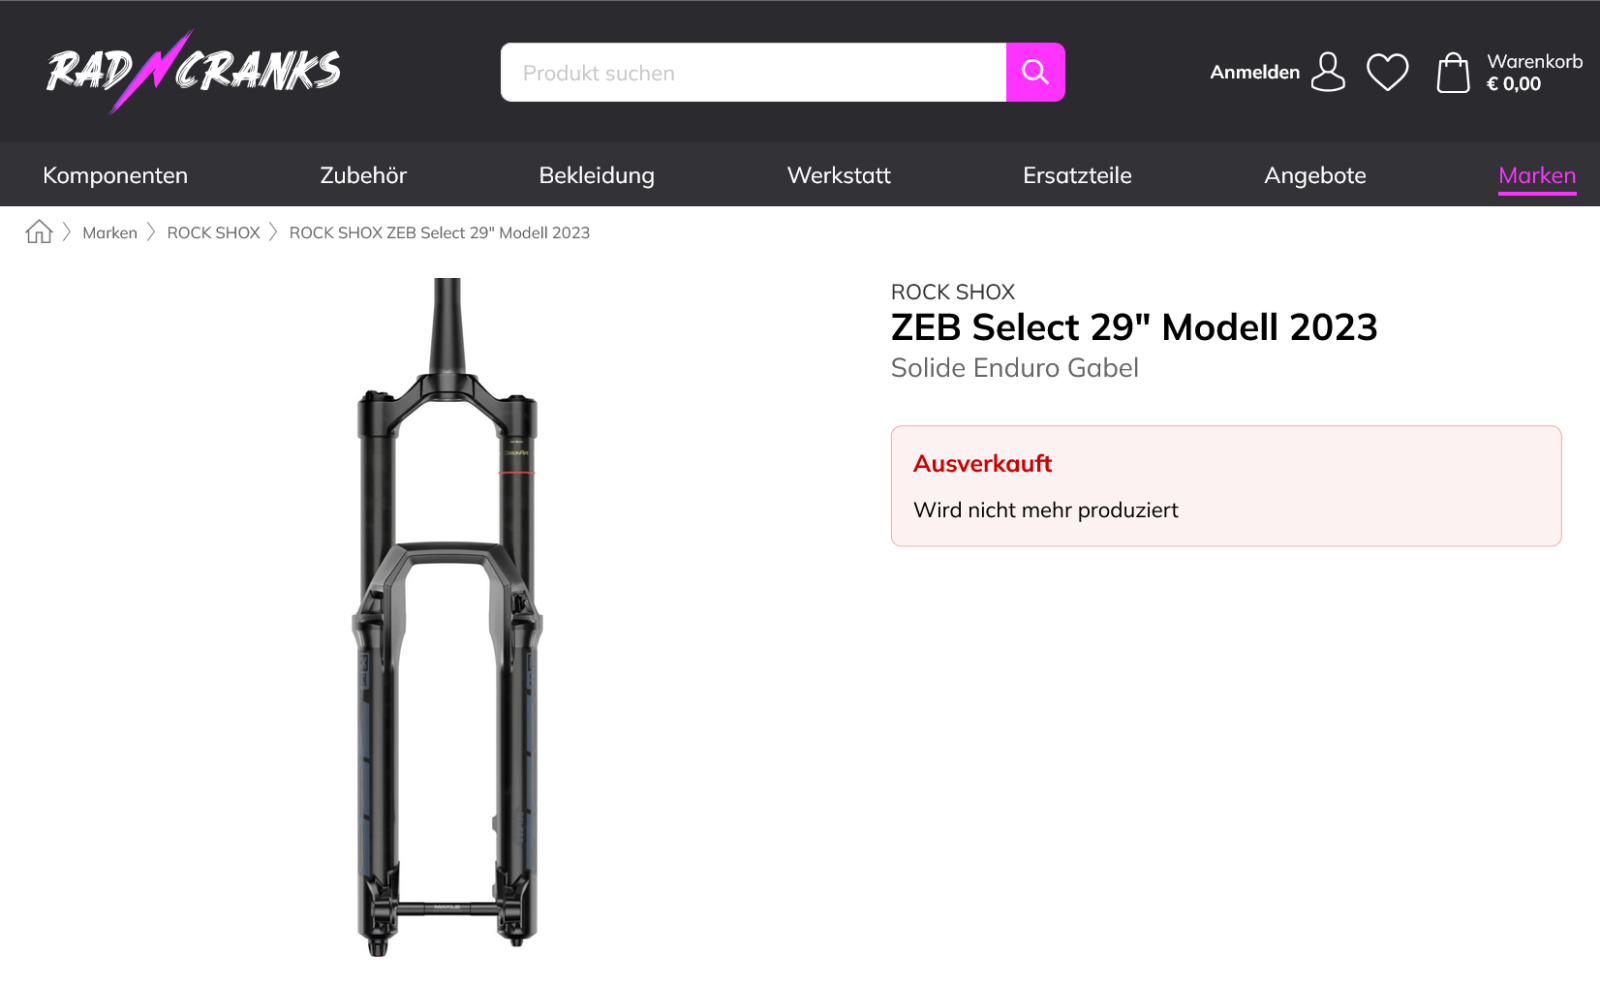Select the highlighted Marken menu item
This screenshot has width=1600, height=988.
[x=1536, y=175]
